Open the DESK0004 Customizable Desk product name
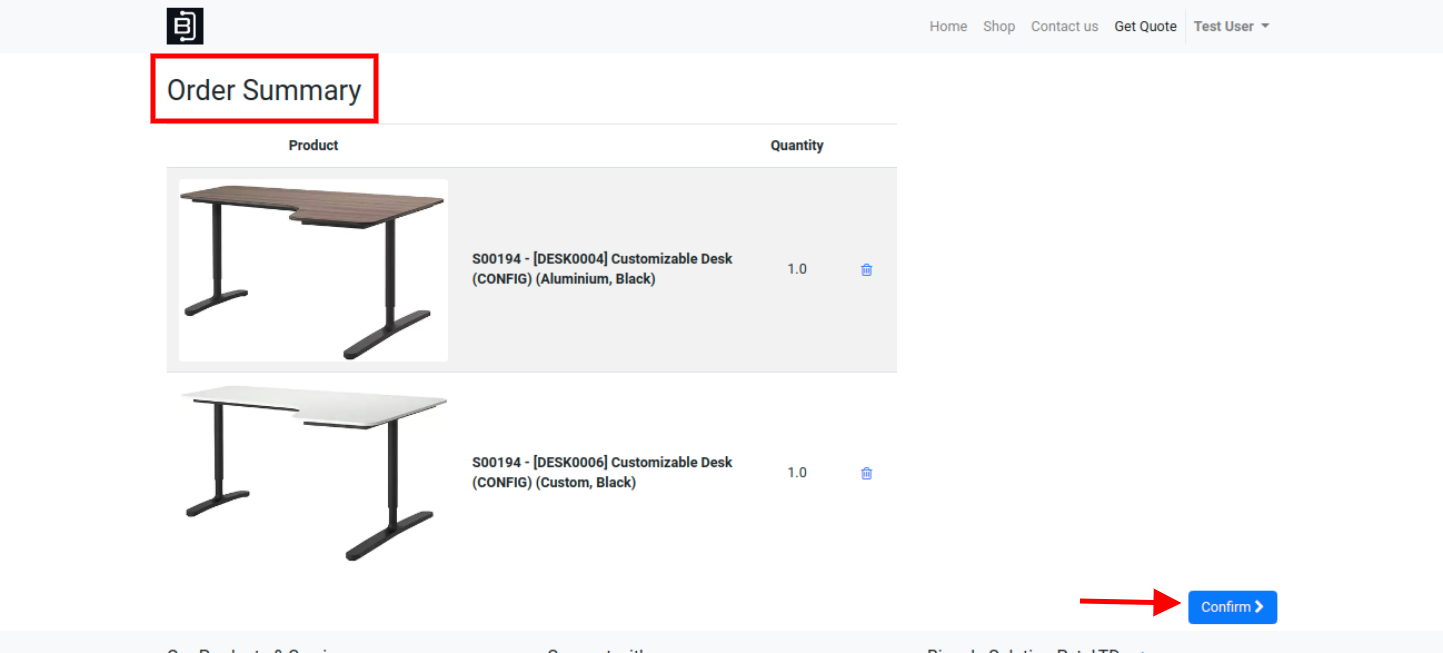The width and height of the screenshot is (1443, 653). coord(602,269)
